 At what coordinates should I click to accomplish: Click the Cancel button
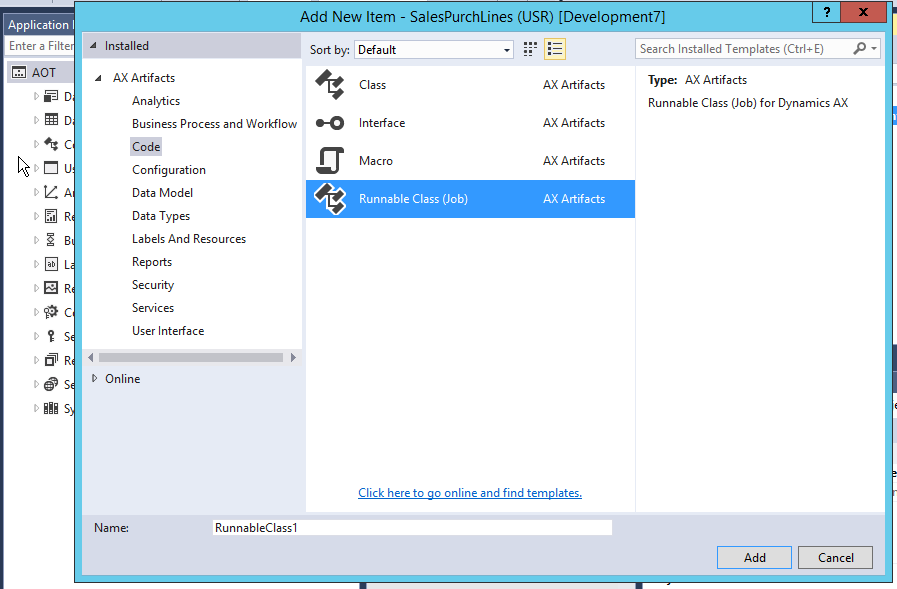[x=835, y=557]
